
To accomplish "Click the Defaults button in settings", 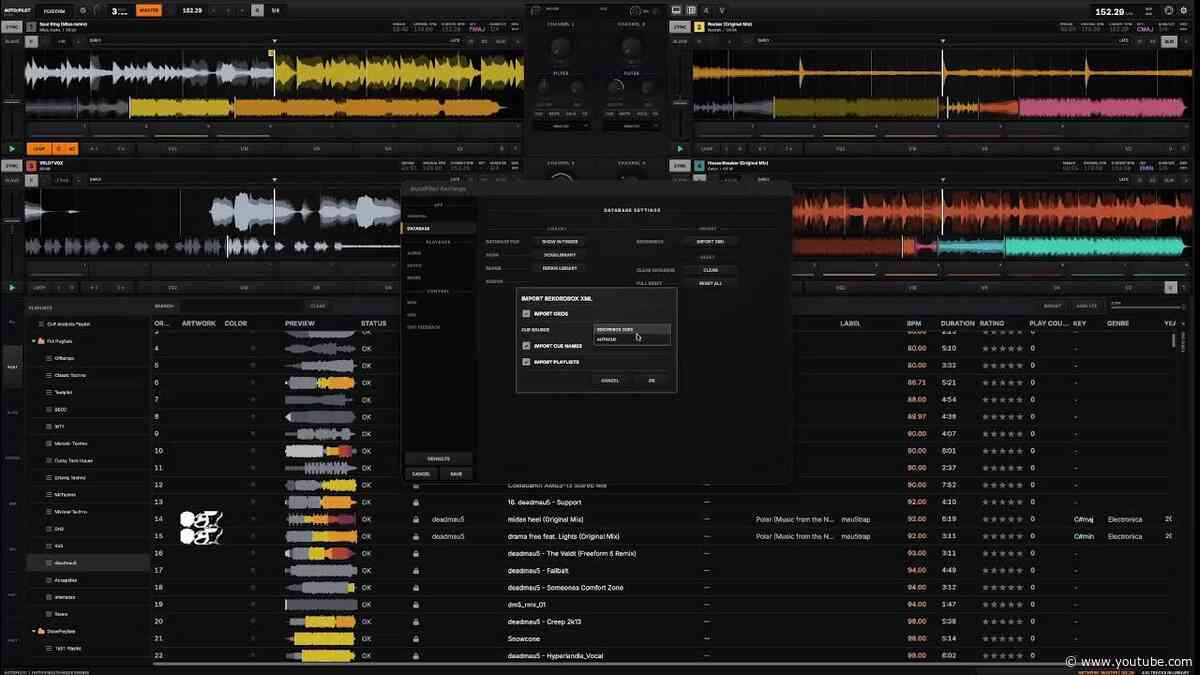I will 438,458.
